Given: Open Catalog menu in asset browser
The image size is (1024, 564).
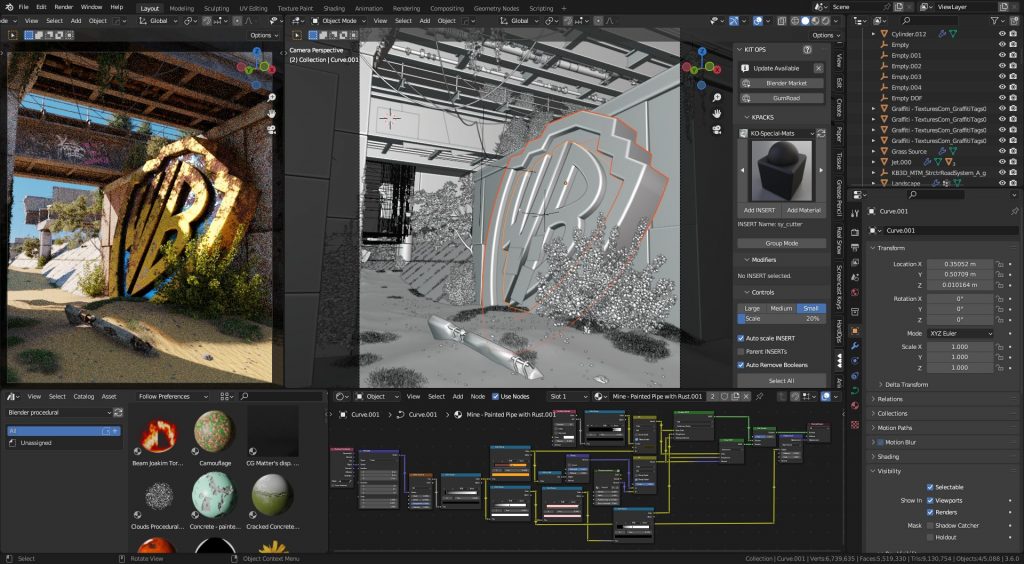Looking at the screenshot, I should 84,396.
